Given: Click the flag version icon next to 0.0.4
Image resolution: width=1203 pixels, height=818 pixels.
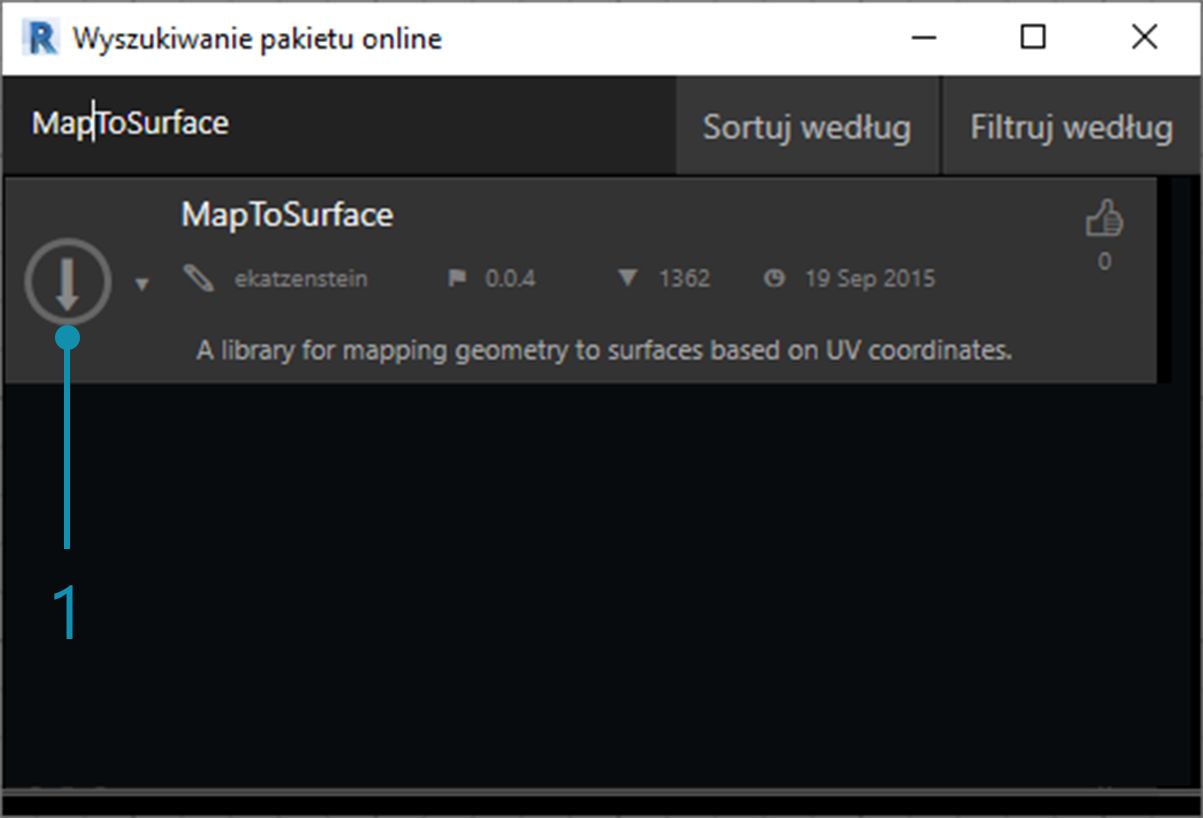Looking at the screenshot, I should (x=457, y=279).
